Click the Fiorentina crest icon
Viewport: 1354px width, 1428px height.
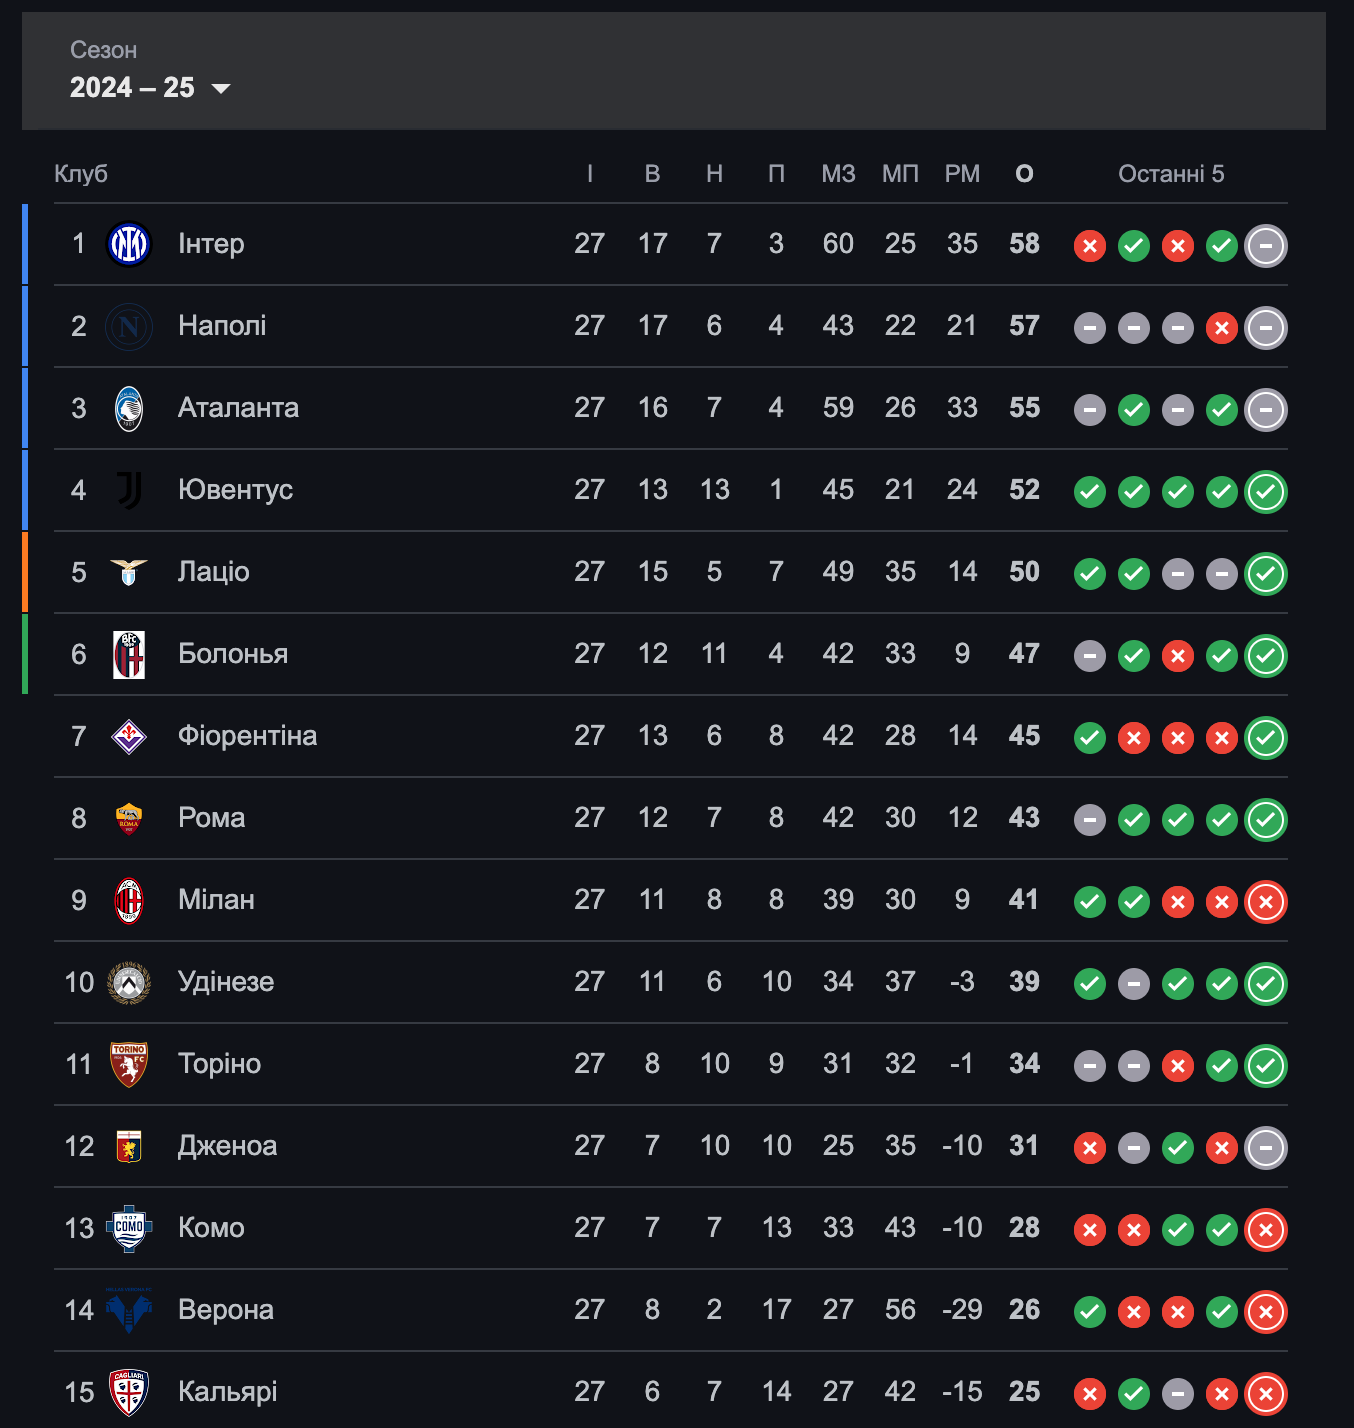[129, 736]
